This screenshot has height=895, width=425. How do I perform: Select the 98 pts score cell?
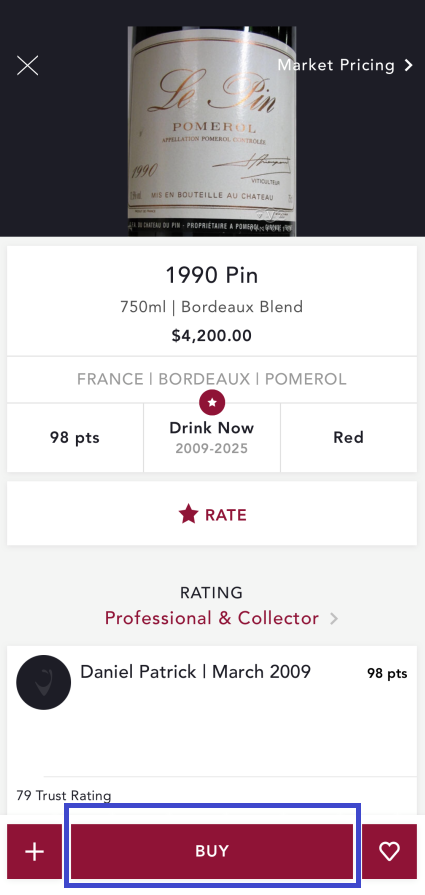click(x=75, y=438)
